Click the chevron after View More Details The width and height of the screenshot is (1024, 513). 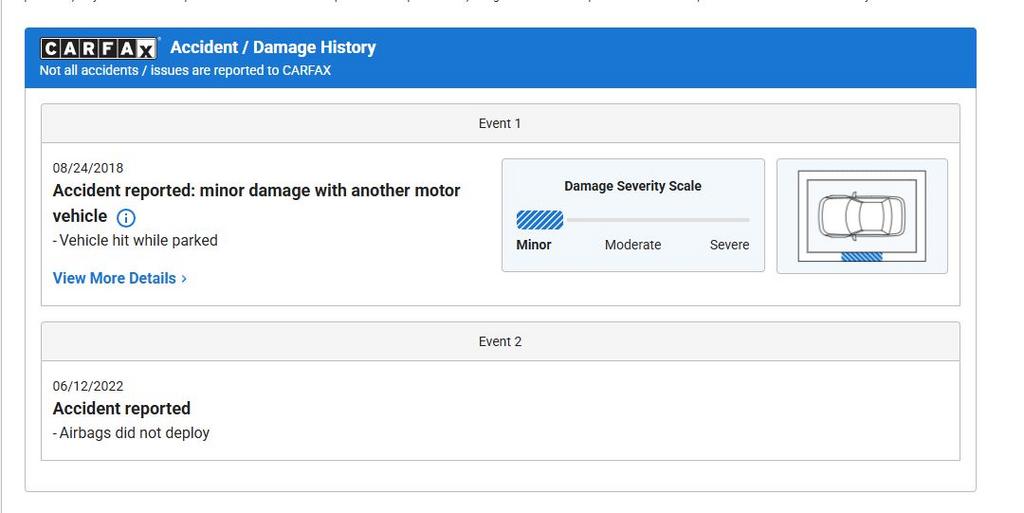pos(184,279)
